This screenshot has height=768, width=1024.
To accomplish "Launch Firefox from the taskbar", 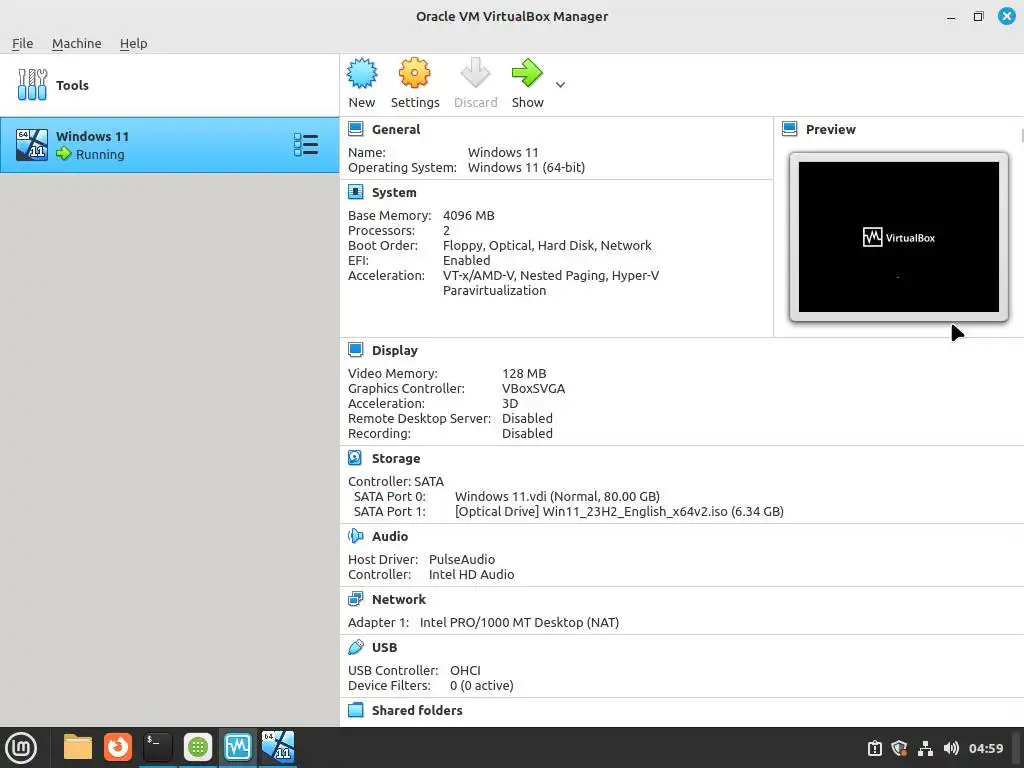I will coord(118,747).
